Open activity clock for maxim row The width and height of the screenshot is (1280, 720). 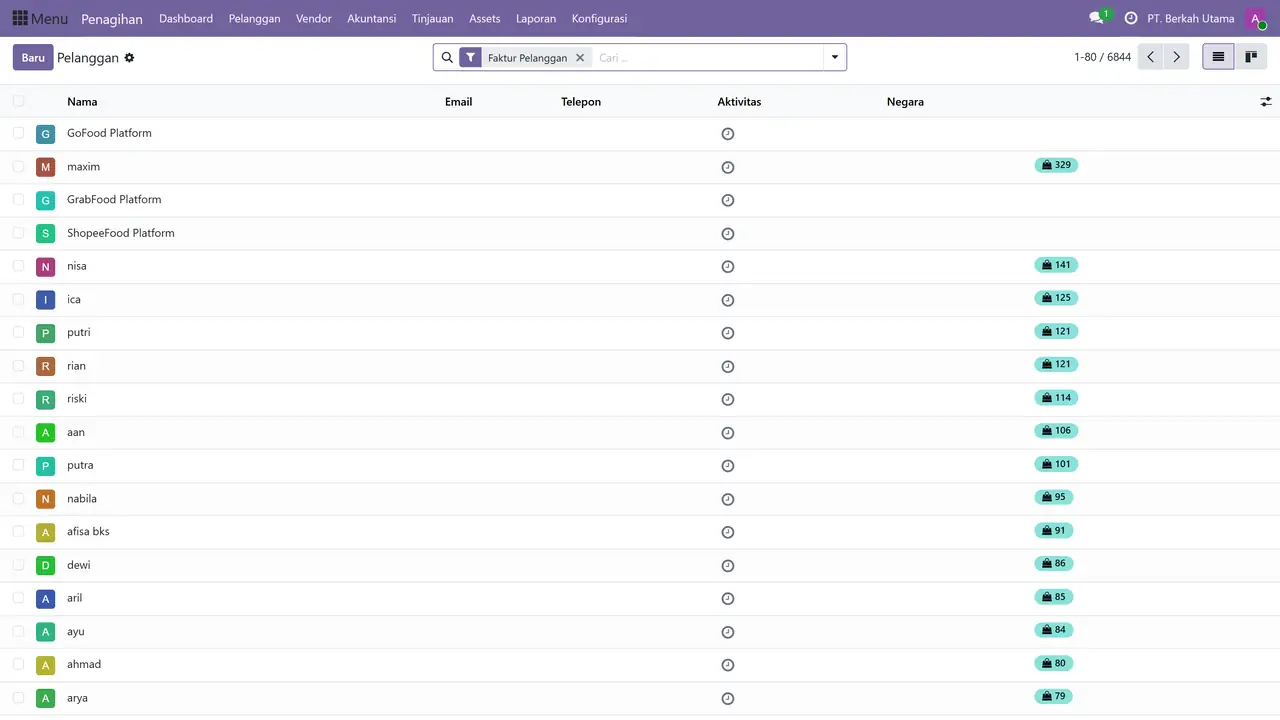728,167
